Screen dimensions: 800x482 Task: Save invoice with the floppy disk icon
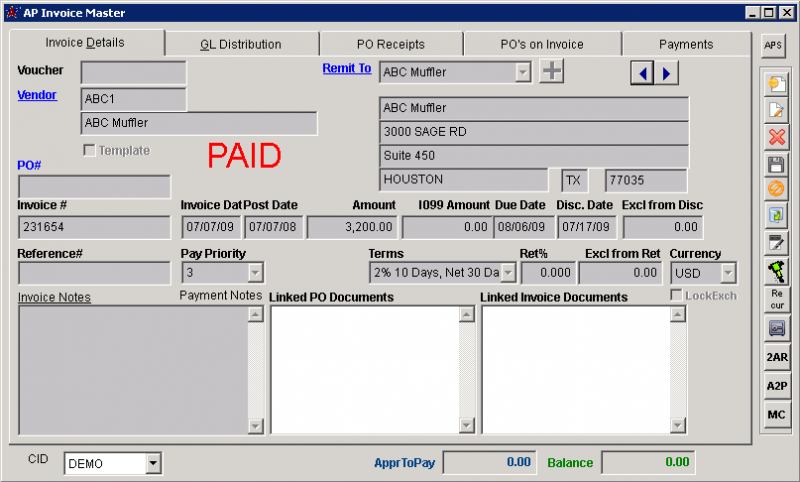pyautogui.click(x=776, y=164)
